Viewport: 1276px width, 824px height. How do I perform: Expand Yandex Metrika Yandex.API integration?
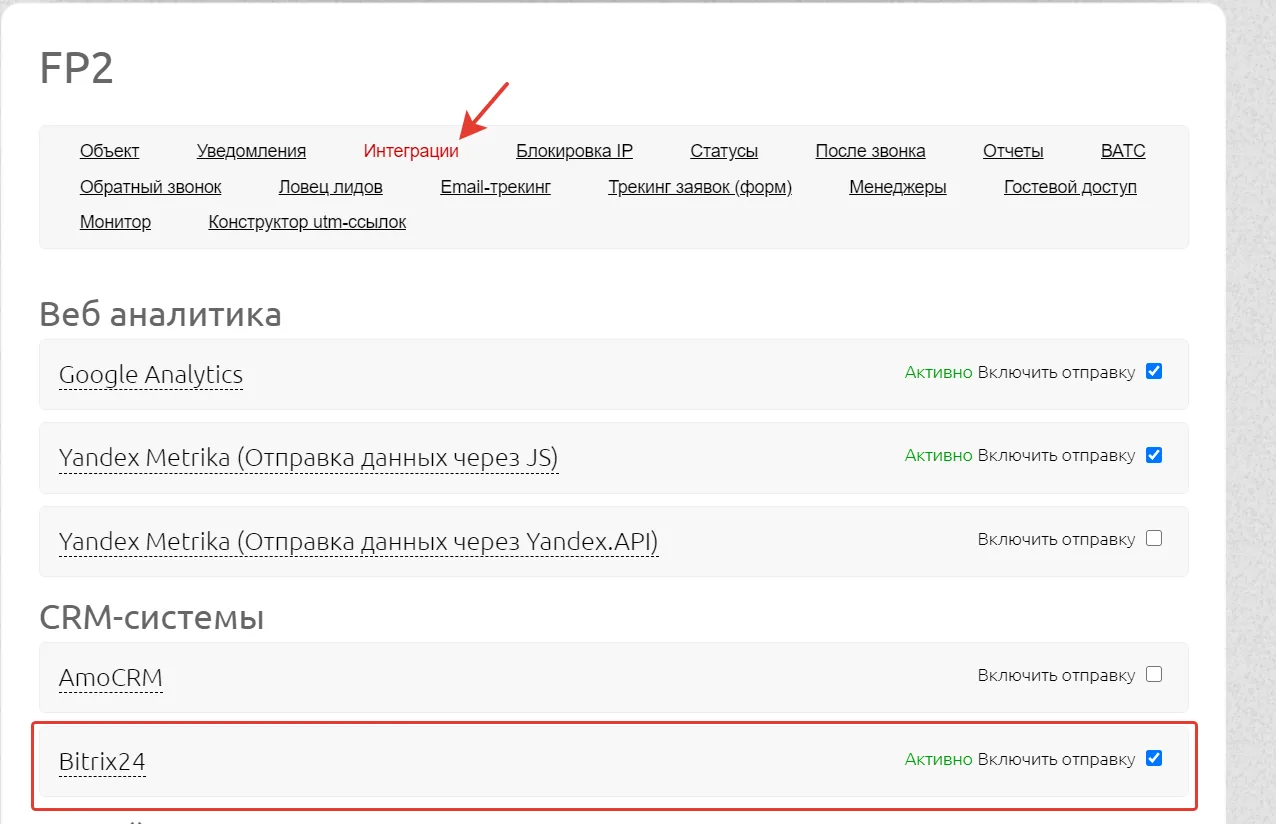point(358,542)
